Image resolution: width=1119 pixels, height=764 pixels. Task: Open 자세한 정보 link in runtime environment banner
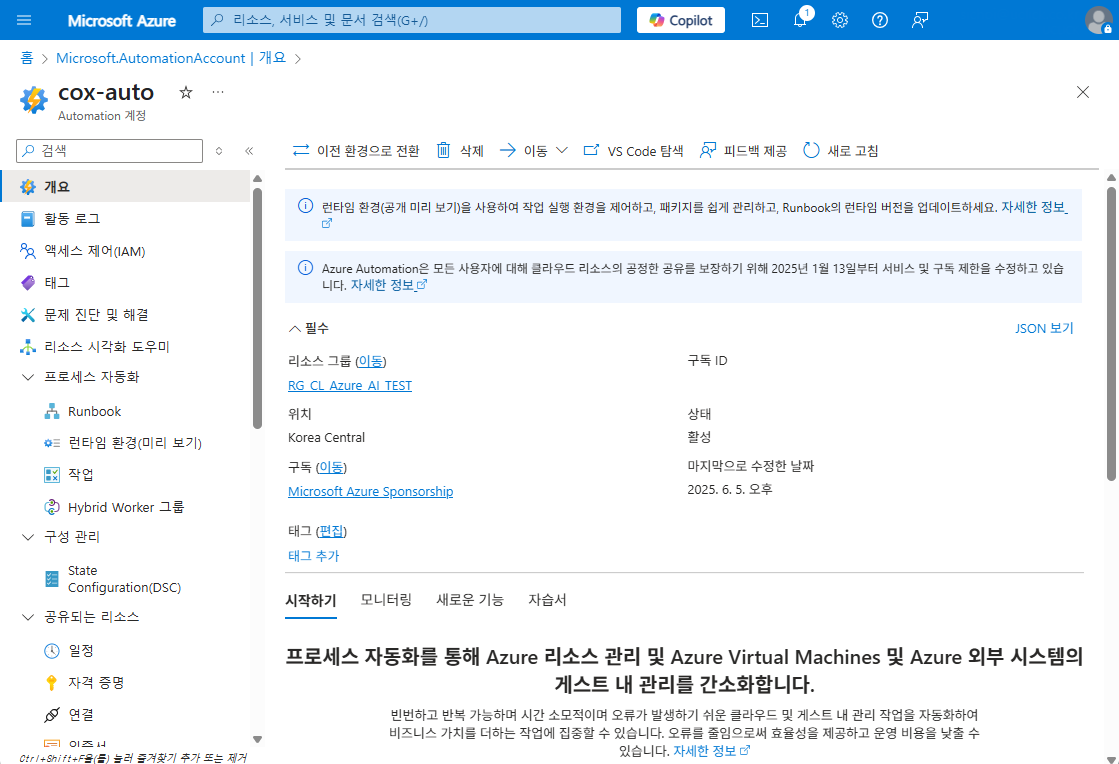[x=1034, y=208]
